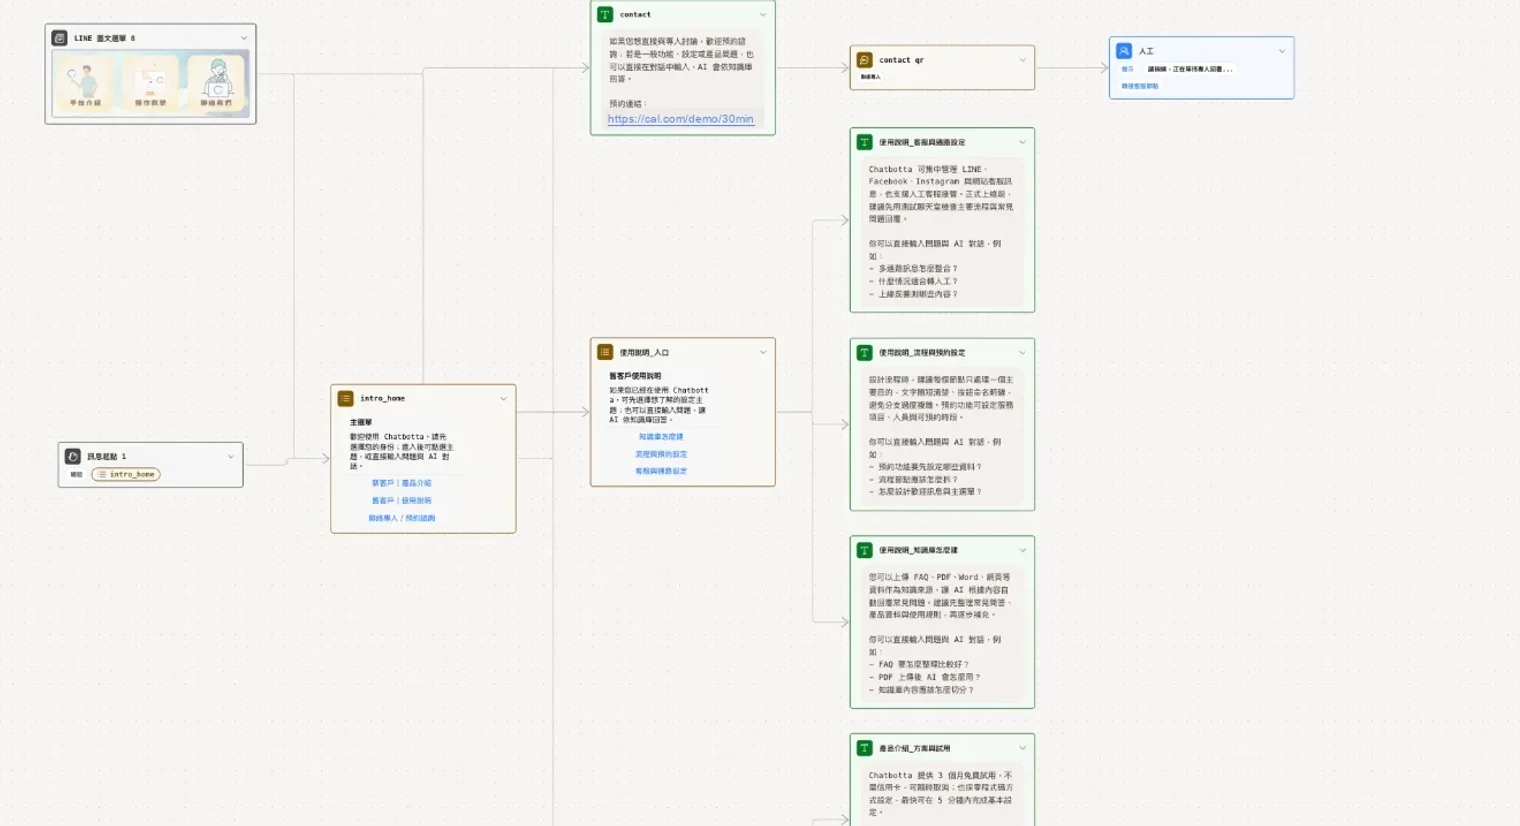Click the 產品介紹_方案與試用 node T icon

865,748
